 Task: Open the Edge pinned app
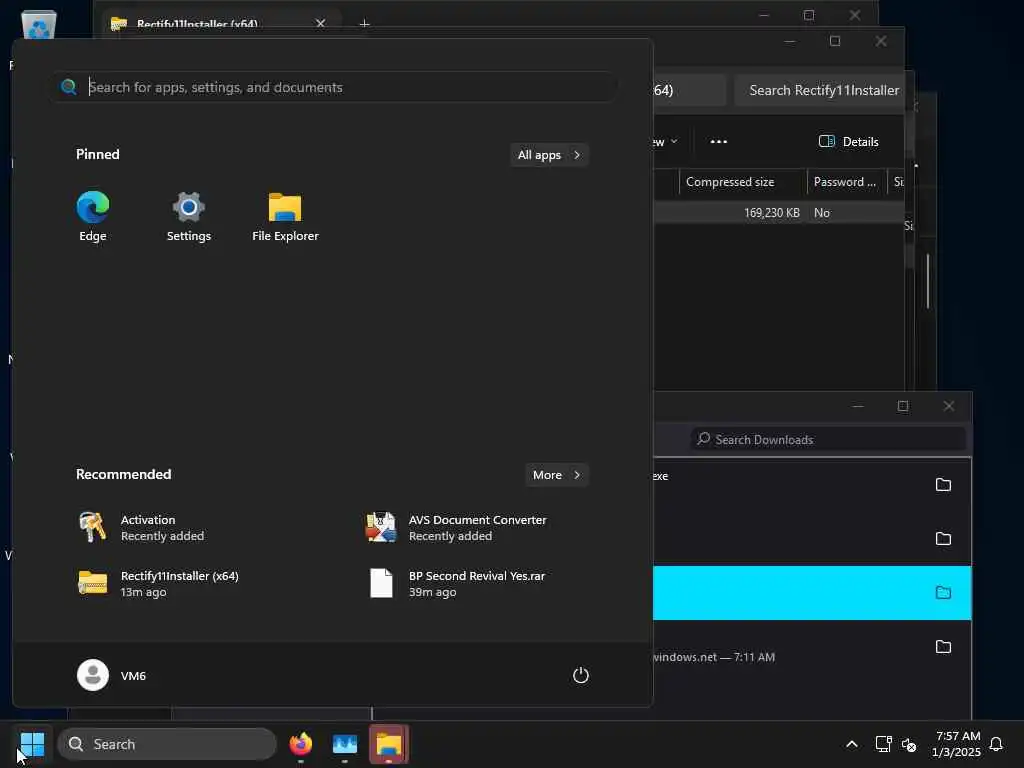tap(93, 217)
